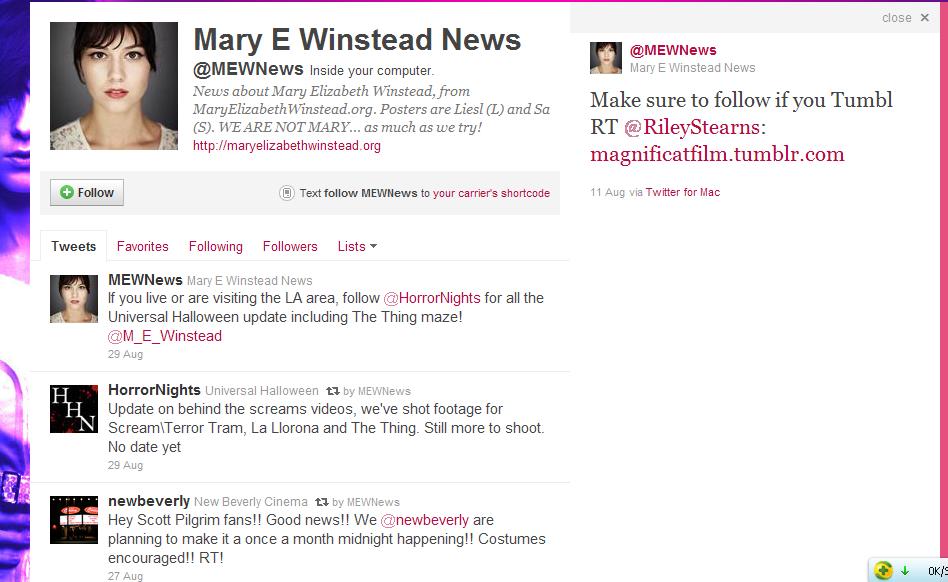Screen dimensions: 948x582
Task: Click the Twitter for Mac link
Action: tap(683, 192)
